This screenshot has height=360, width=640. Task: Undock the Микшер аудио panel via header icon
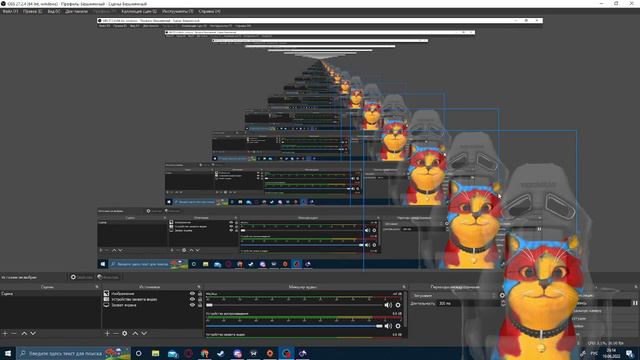pos(404,287)
